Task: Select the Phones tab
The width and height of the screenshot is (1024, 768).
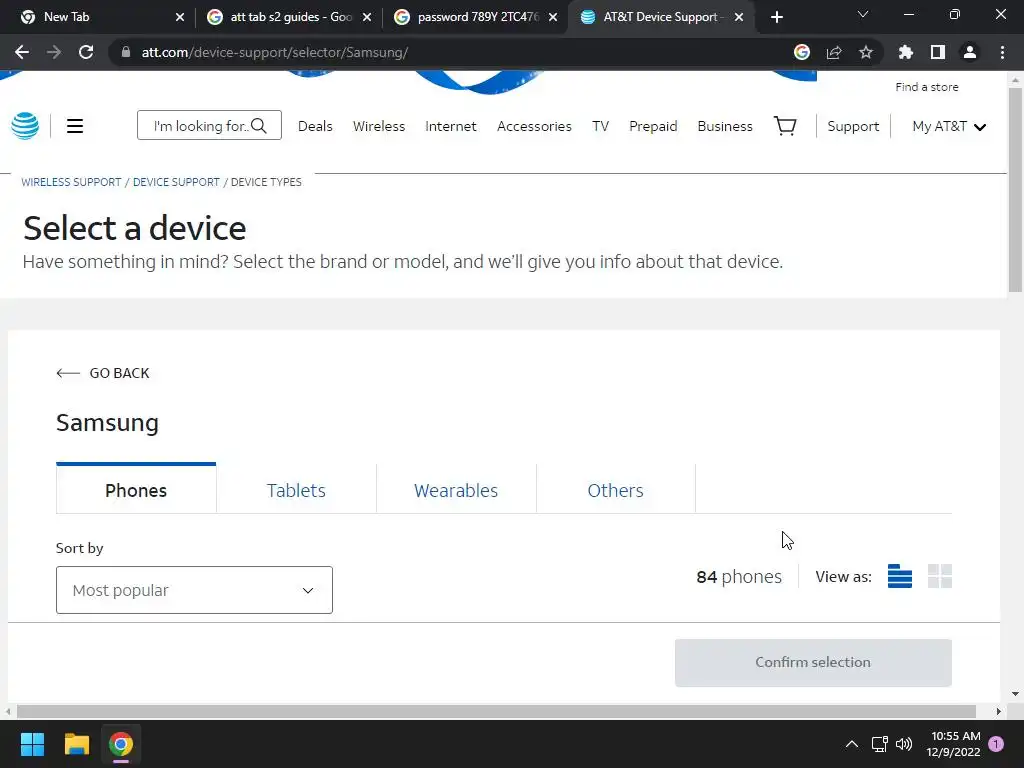Action: [x=136, y=490]
